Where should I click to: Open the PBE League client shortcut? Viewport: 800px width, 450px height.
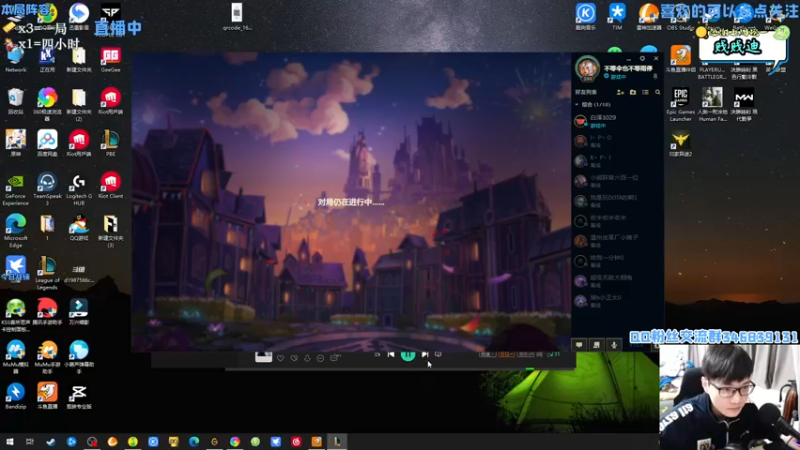(x=110, y=143)
